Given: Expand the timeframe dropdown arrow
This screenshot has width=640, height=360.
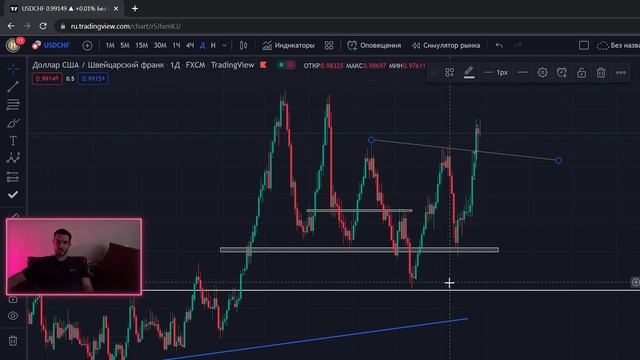Looking at the screenshot, I should 224,46.
